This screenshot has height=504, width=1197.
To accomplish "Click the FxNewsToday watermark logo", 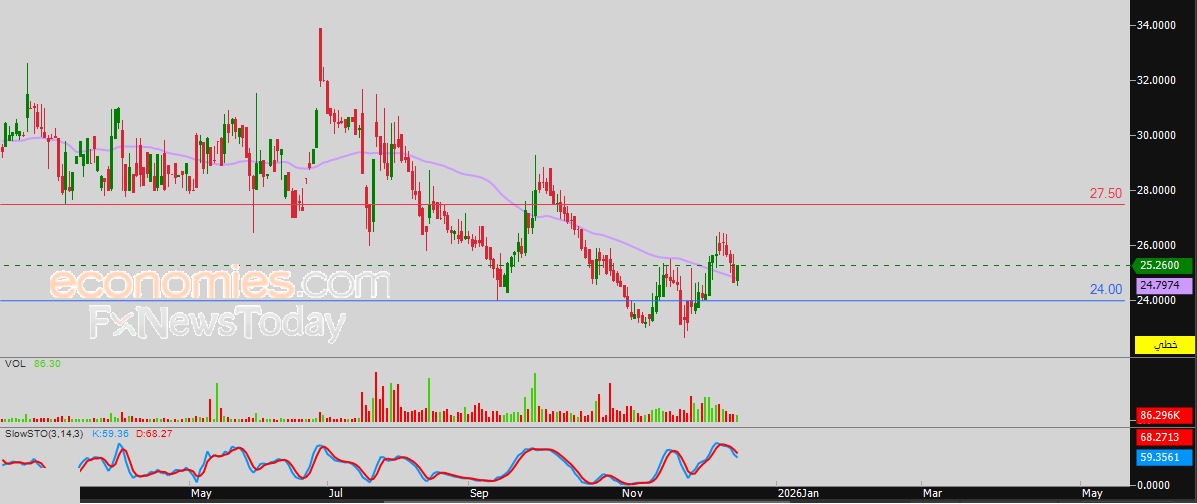I will 218,324.
